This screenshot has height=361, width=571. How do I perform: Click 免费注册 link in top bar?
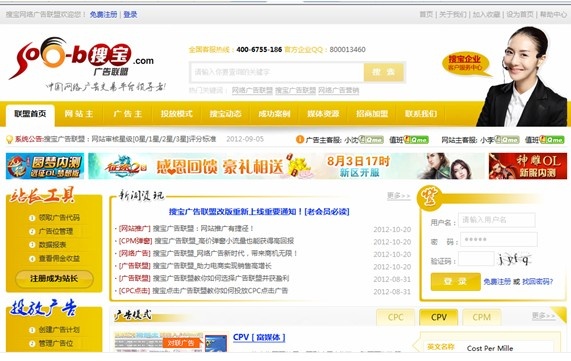tap(103, 15)
